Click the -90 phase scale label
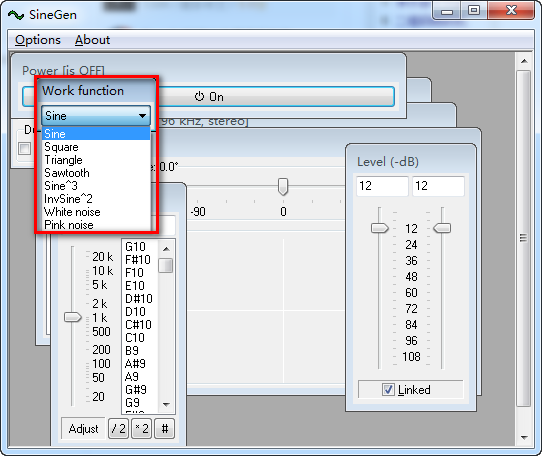The height and width of the screenshot is (456, 542). pos(198,212)
